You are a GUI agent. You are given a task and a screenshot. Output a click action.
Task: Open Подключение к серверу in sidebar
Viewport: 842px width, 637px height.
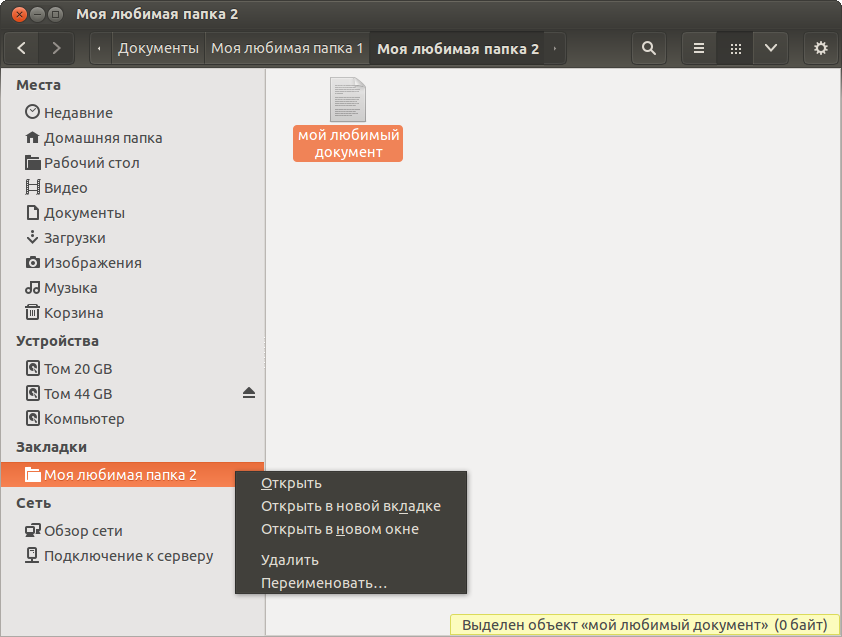click(128, 556)
